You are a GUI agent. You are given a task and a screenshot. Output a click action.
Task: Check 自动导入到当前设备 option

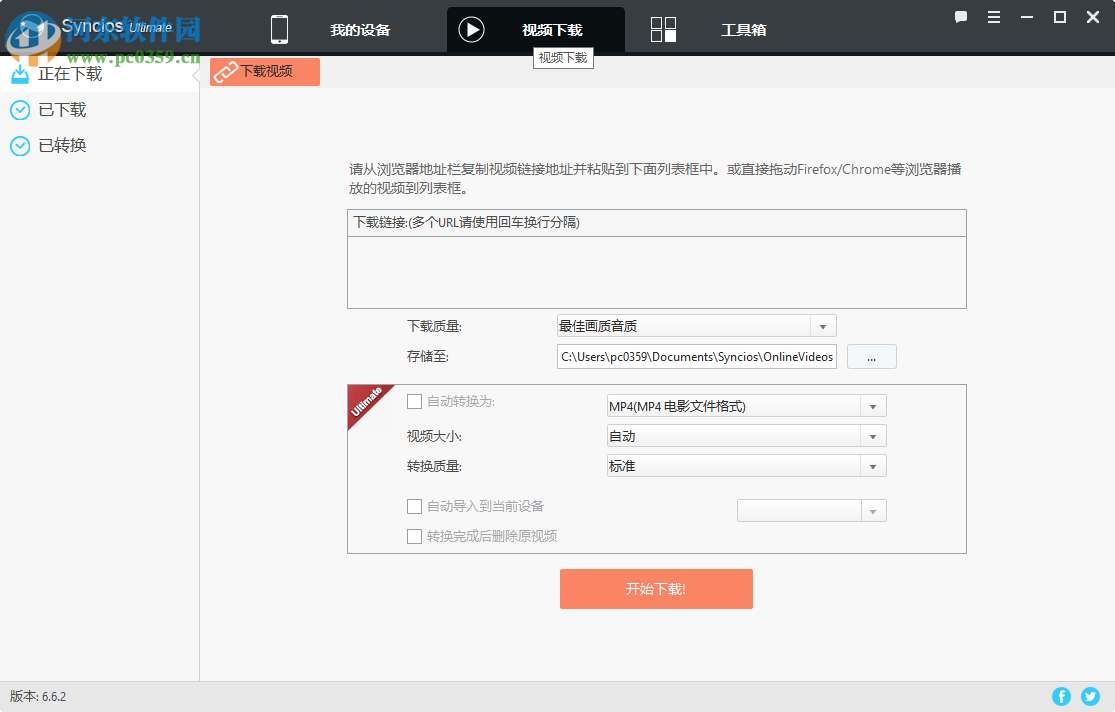pos(415,506)
